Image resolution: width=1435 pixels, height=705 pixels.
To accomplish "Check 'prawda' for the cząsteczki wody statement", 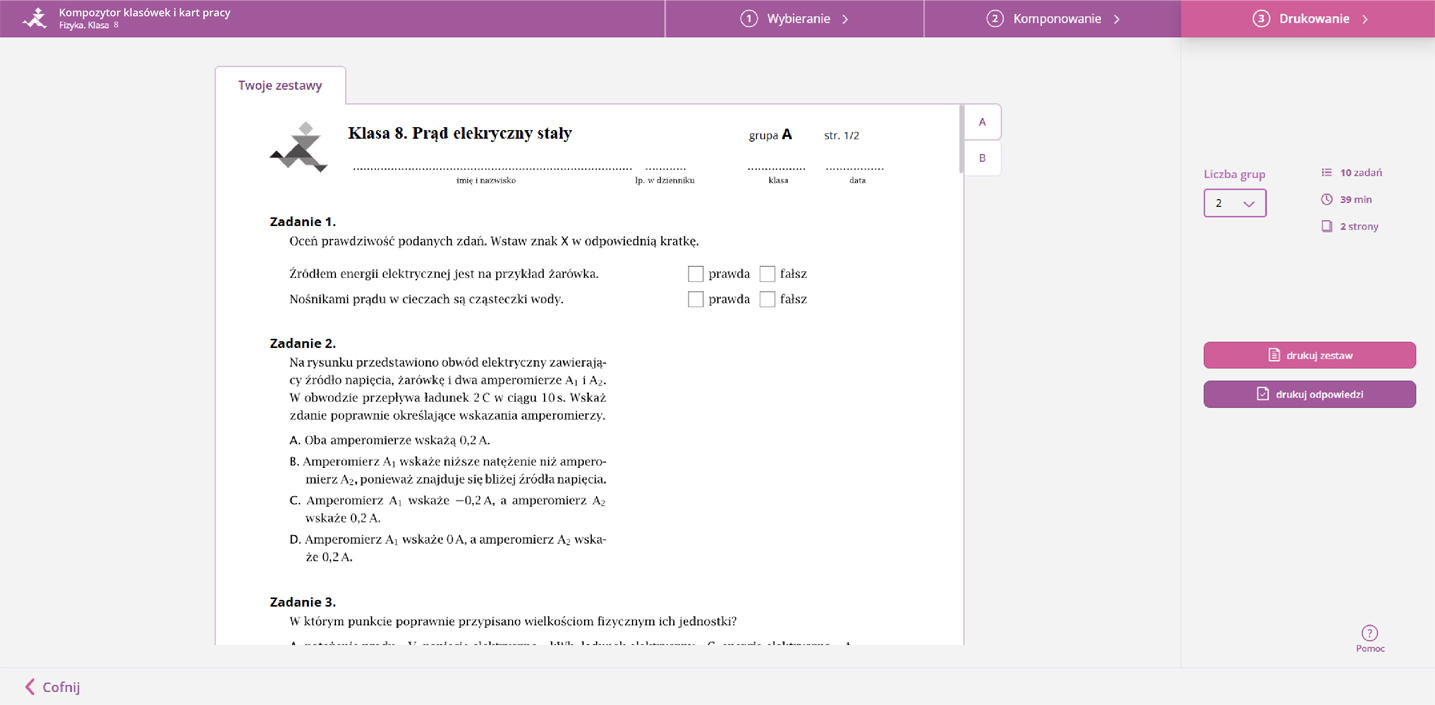I will pyautogui.click(x=696, y=299).
